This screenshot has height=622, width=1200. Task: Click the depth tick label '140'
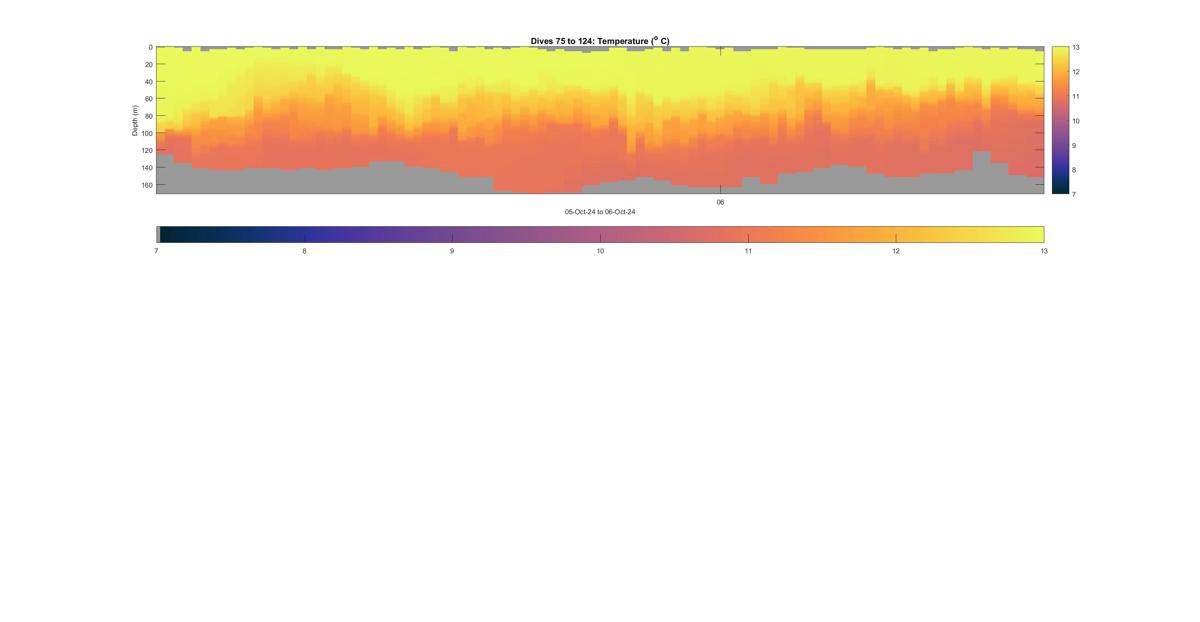[x=146, y=168]
